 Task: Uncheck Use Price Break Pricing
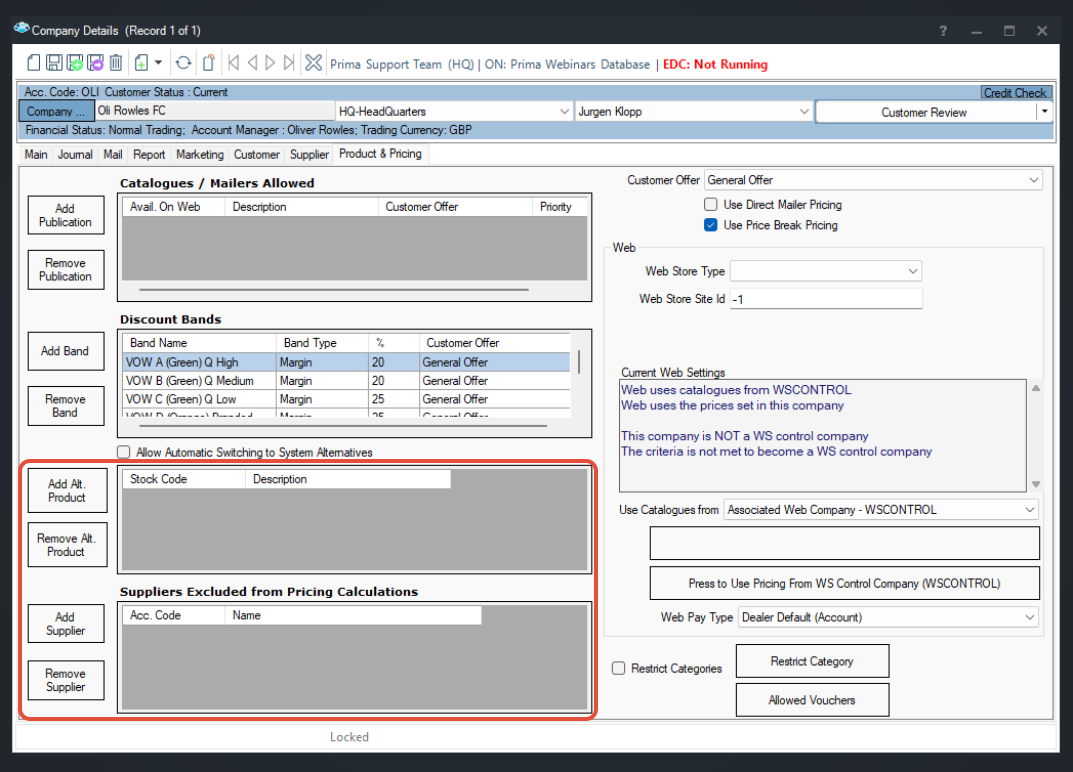tap(710, 225)
